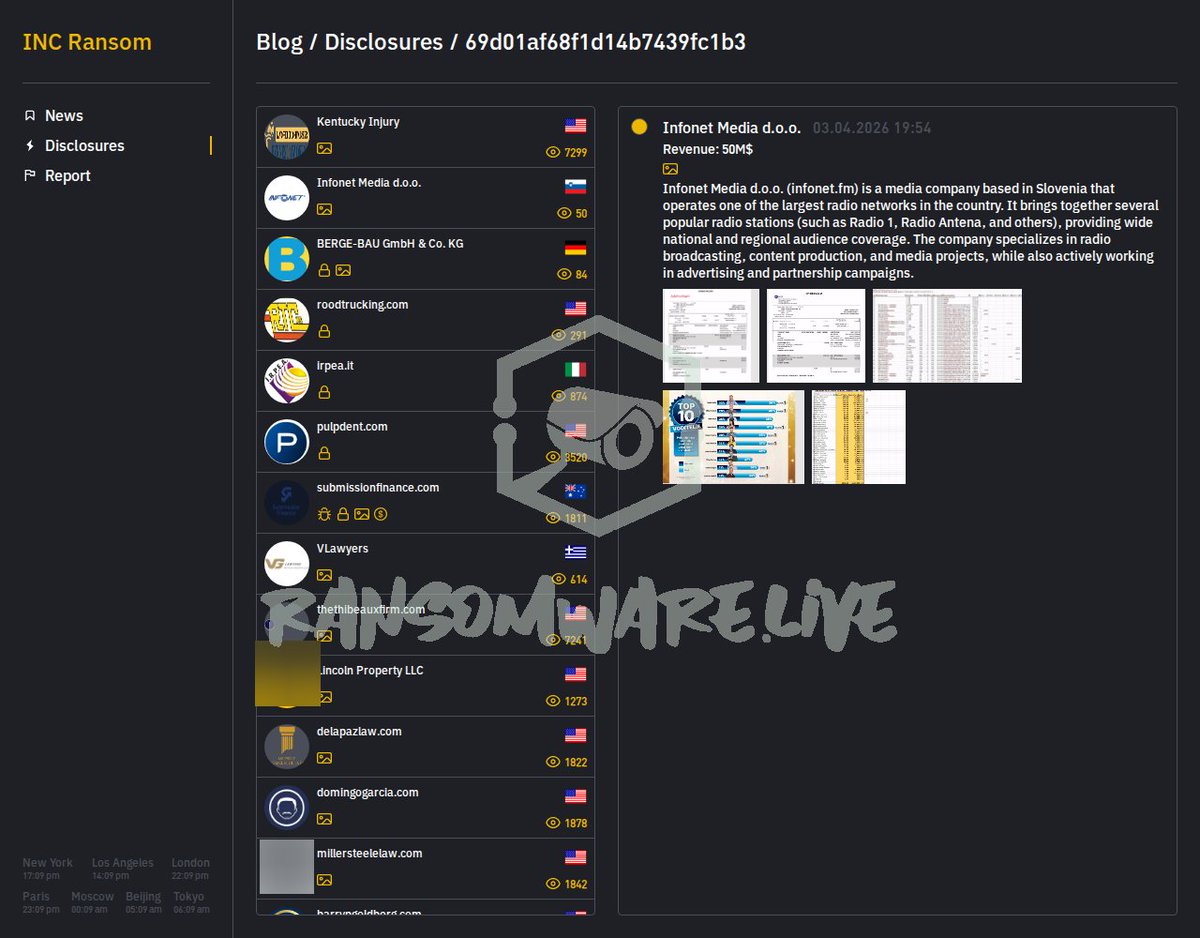Click the eye icon next to 84 views

pyautogui.click(x=564, y=275)
